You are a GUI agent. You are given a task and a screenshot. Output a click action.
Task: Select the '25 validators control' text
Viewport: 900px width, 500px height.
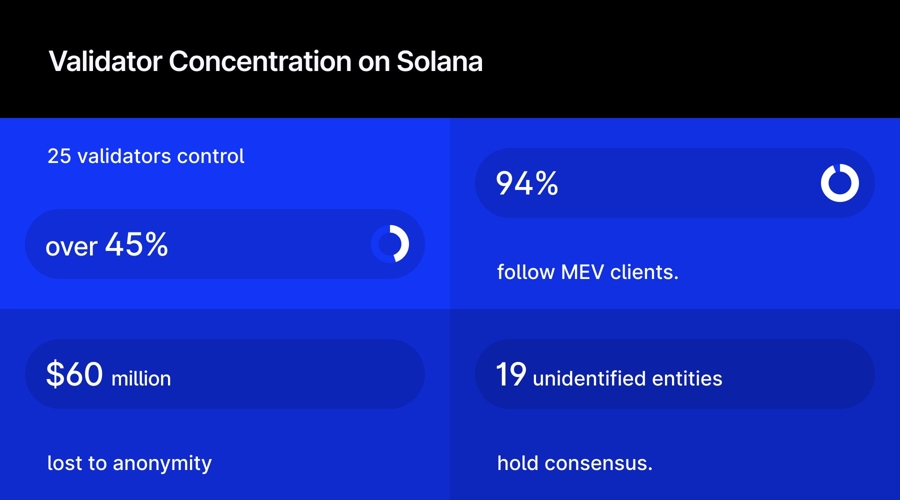146,156
